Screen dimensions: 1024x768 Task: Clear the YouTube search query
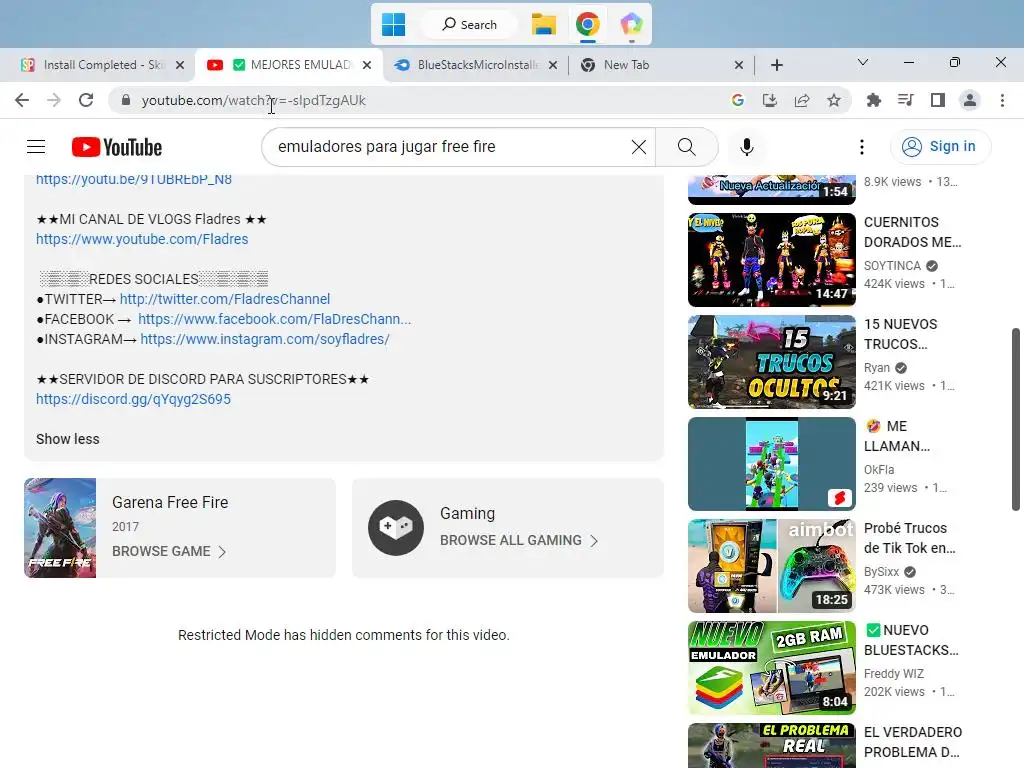639,147
